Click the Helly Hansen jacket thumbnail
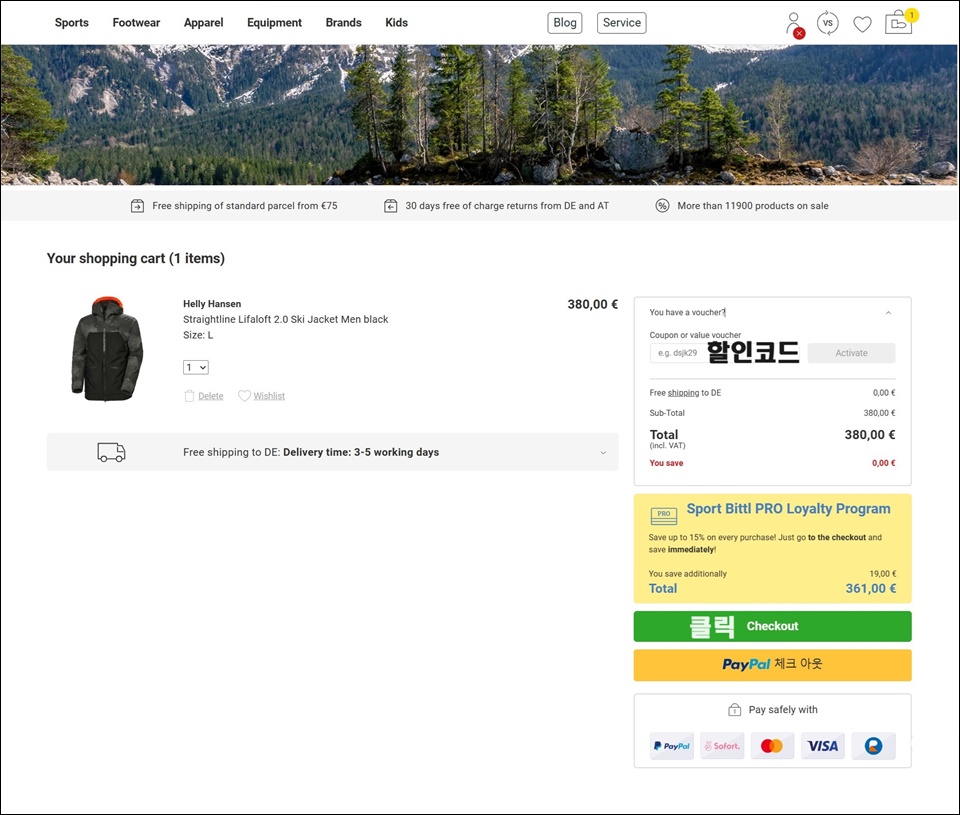This screenshot has width=960, height=815. coord(108,348)
